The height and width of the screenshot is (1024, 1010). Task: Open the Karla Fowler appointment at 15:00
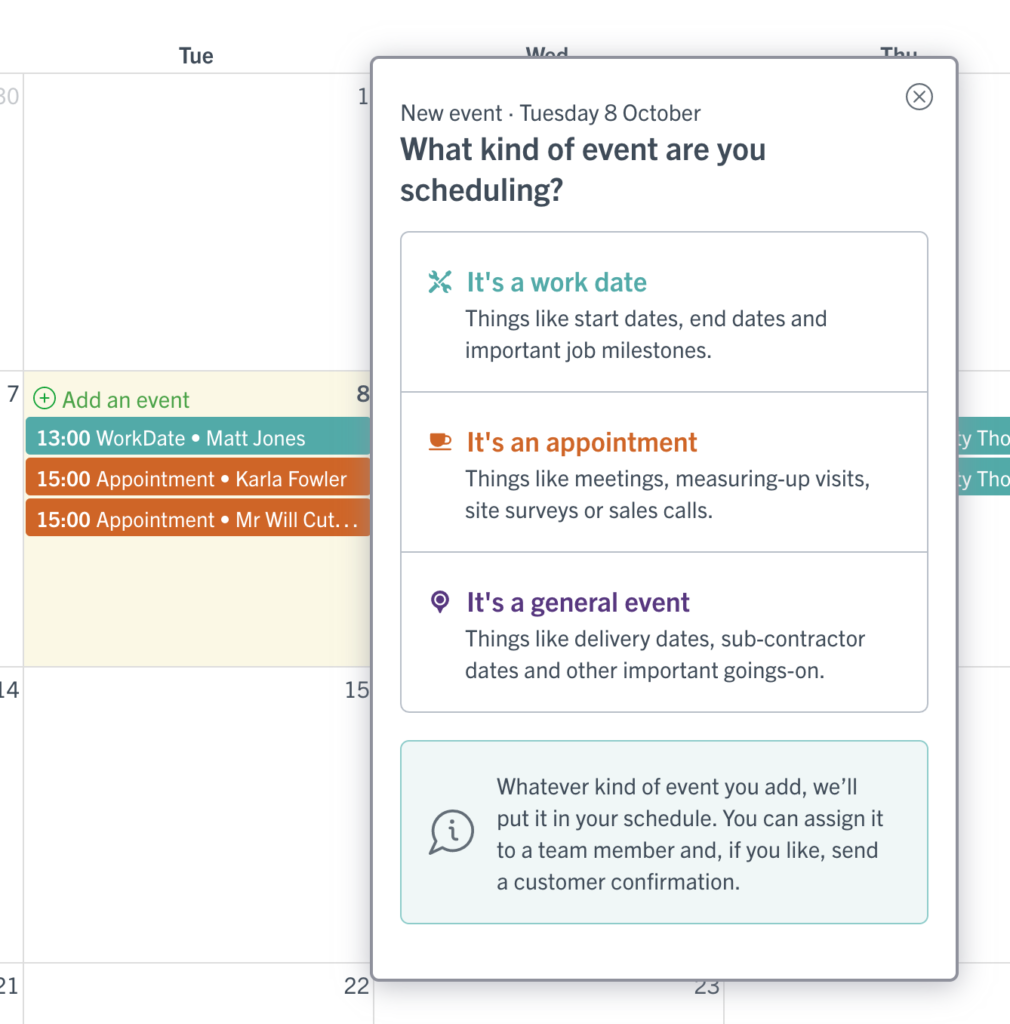pos(198,479)
